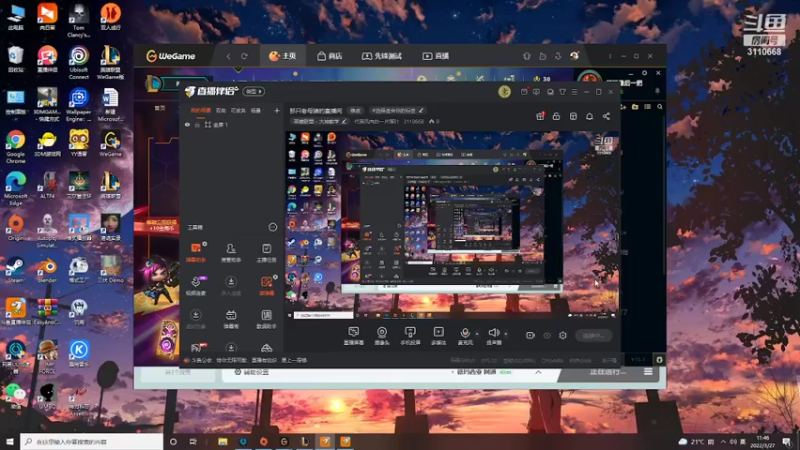
Task: Expand speaker options arrow
Action: coord(506,334)
